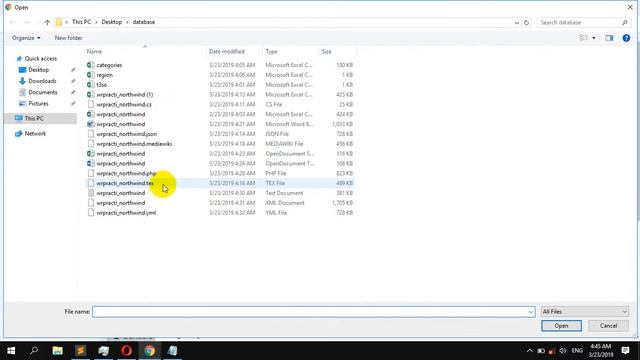Open Desktop in the navigation pane
Screen dimensions: 640x360
[38, 70]
